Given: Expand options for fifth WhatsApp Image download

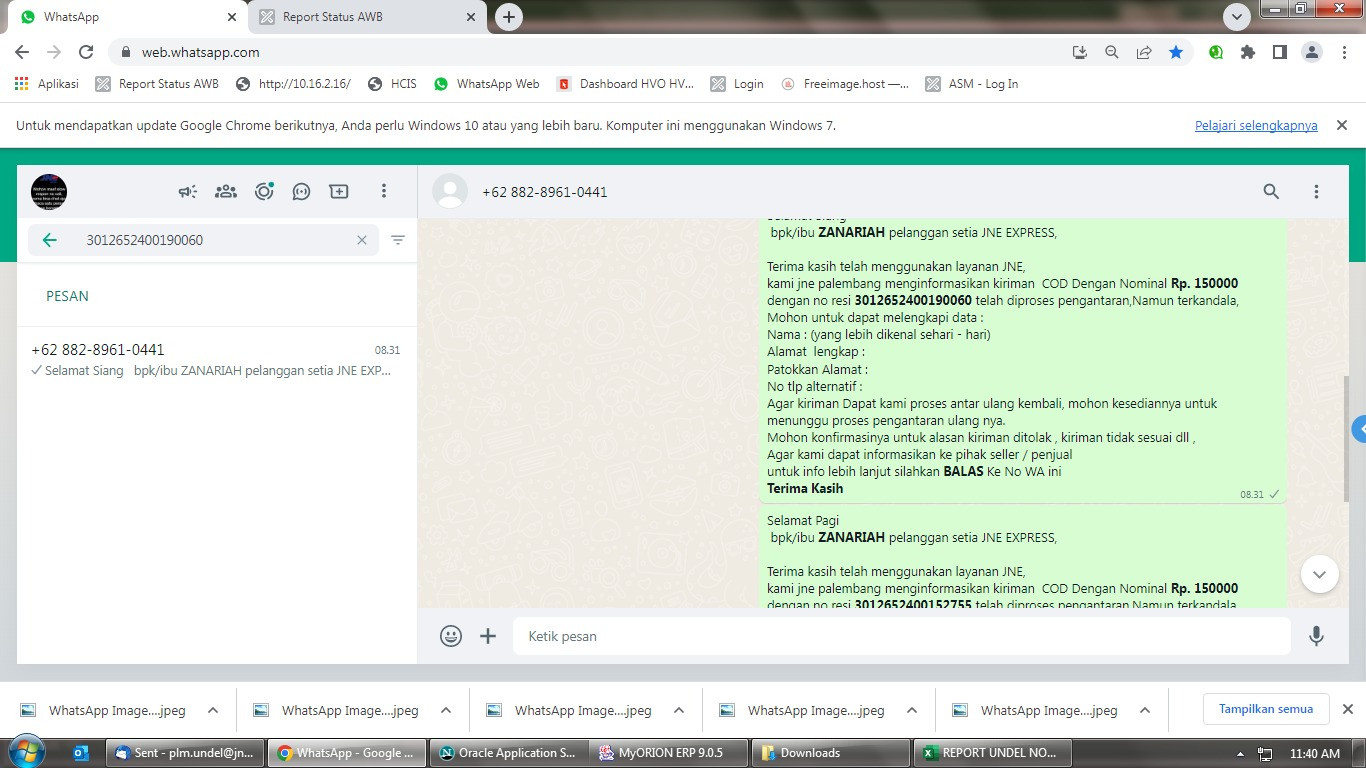Looking at the screenshot, I should tap(1145, 710).
